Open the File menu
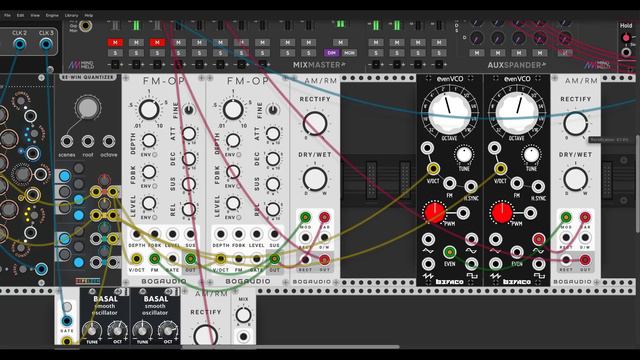The image size is (640, 360). click(7, 15)
